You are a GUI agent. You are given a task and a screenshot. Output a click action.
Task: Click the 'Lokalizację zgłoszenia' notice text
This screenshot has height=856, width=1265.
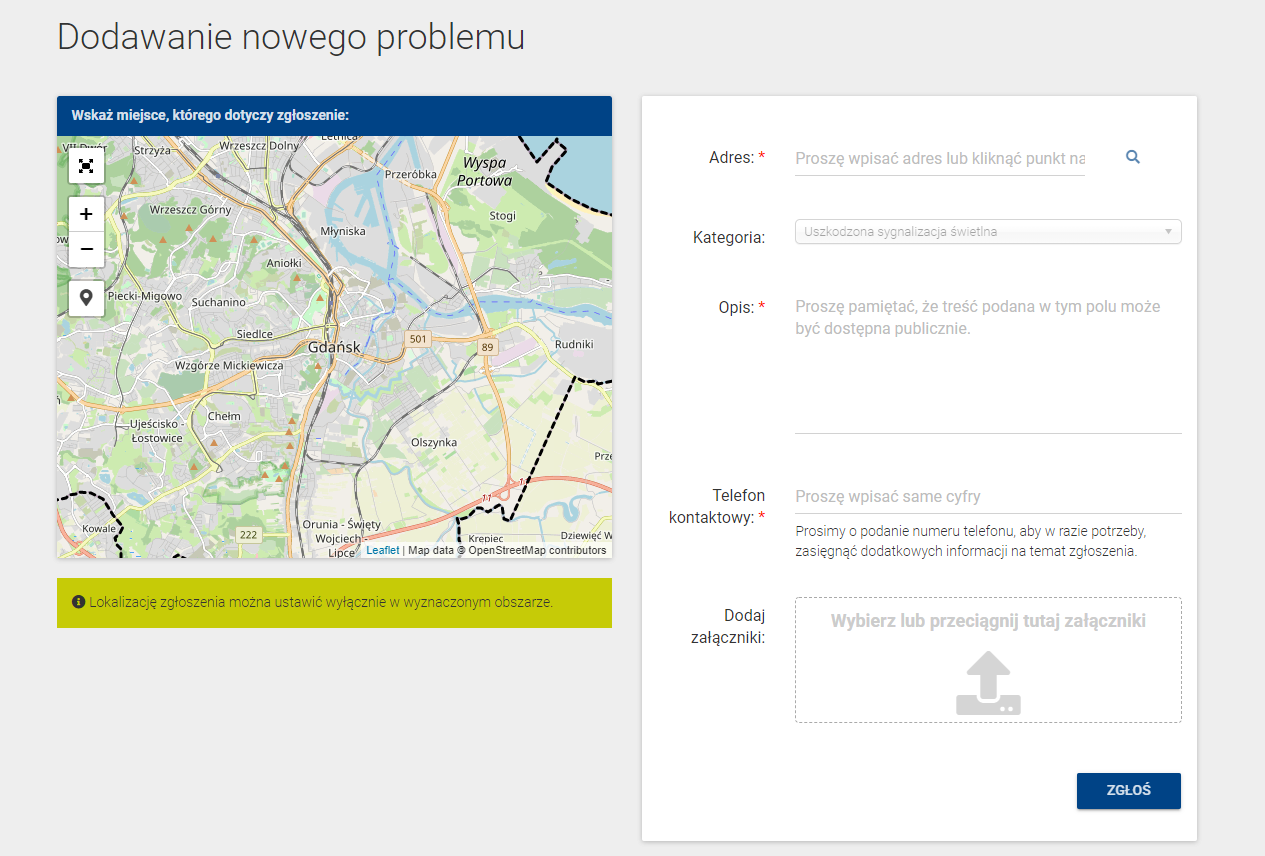pos(320,603)
